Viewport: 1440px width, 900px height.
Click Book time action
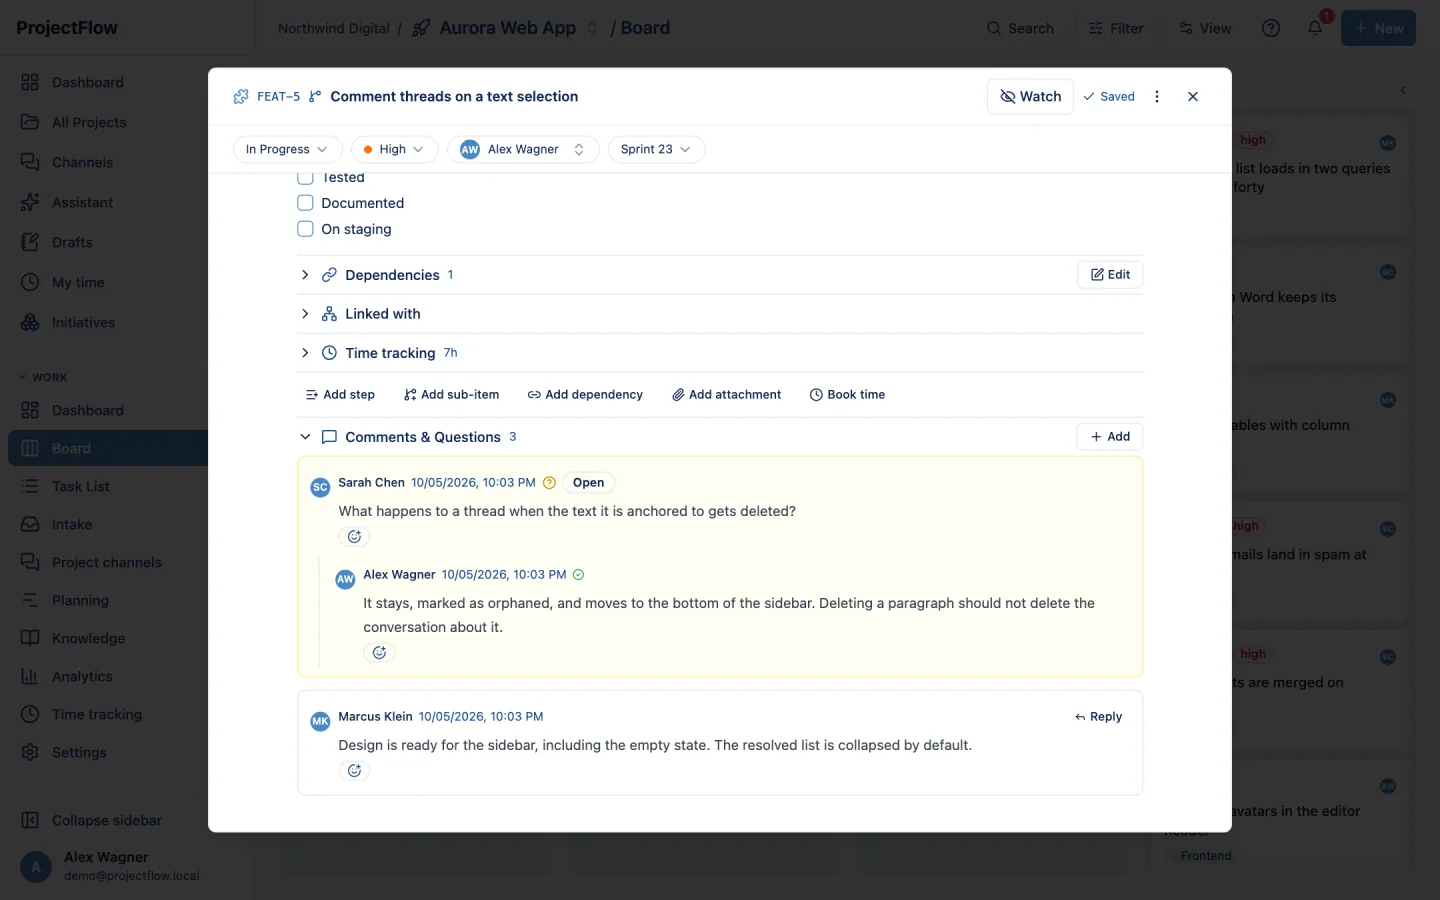point(847,395)
